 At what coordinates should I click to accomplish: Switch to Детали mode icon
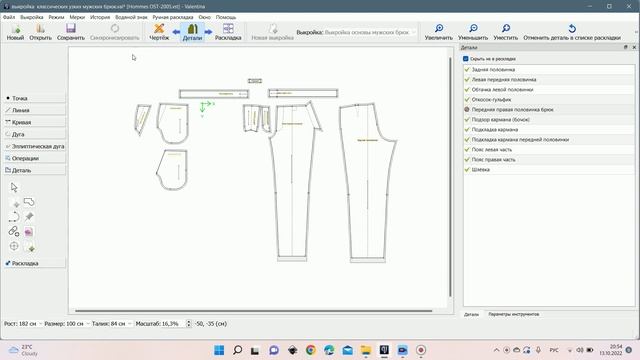tap(192, 29)
